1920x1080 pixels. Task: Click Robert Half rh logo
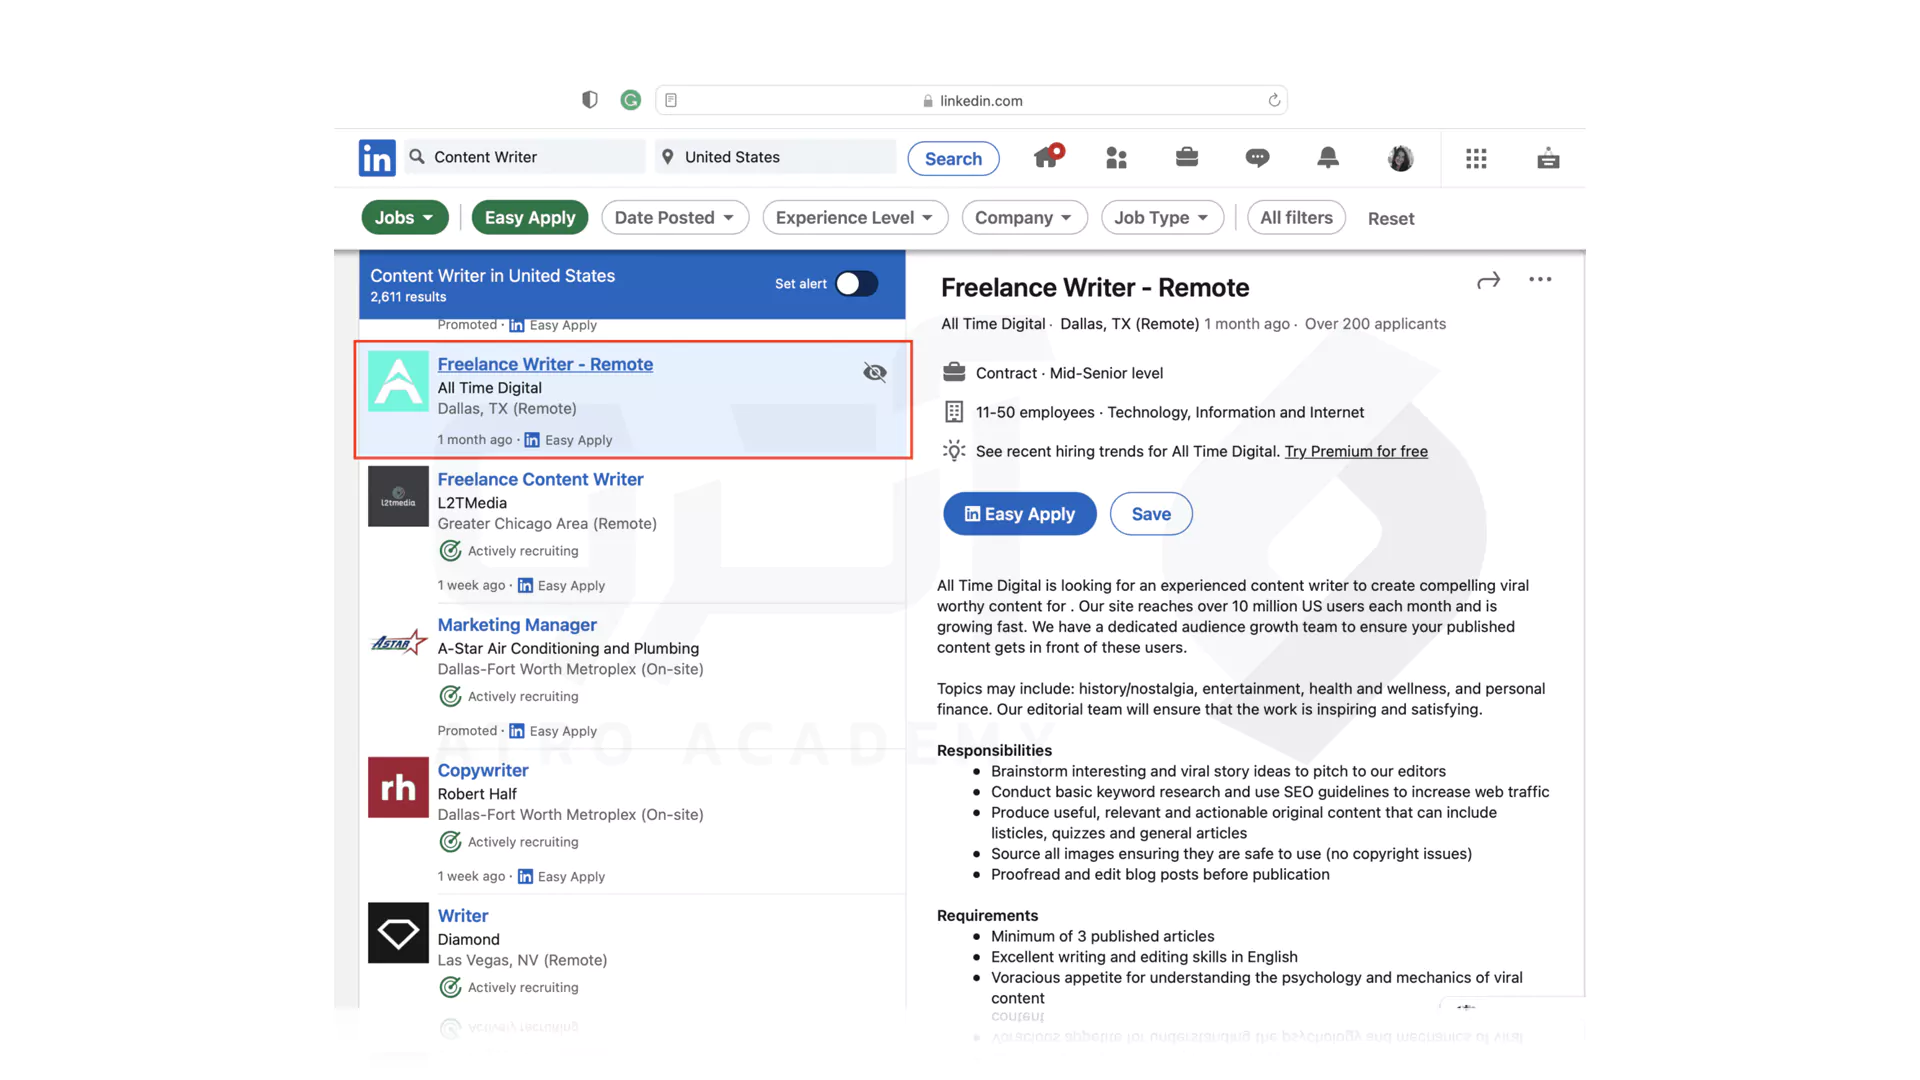coord(398,787)
